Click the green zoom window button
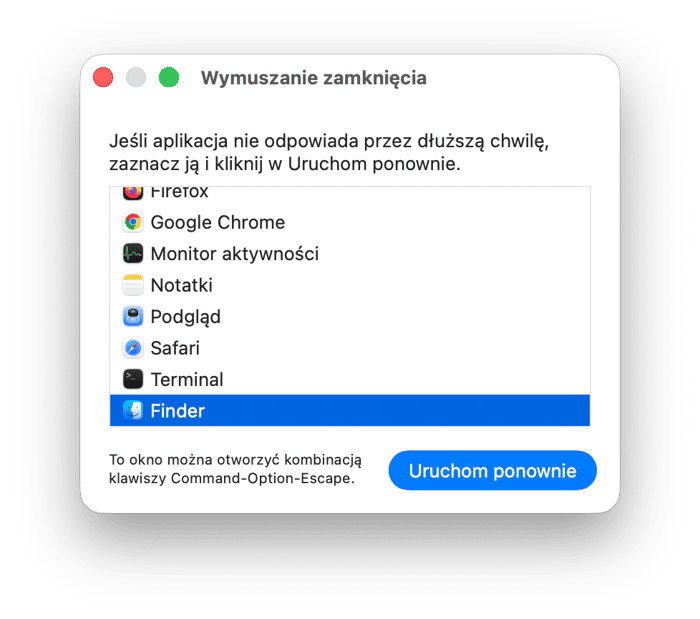The height and width of the screenshot is (619, 700). [x=169, y=78]
